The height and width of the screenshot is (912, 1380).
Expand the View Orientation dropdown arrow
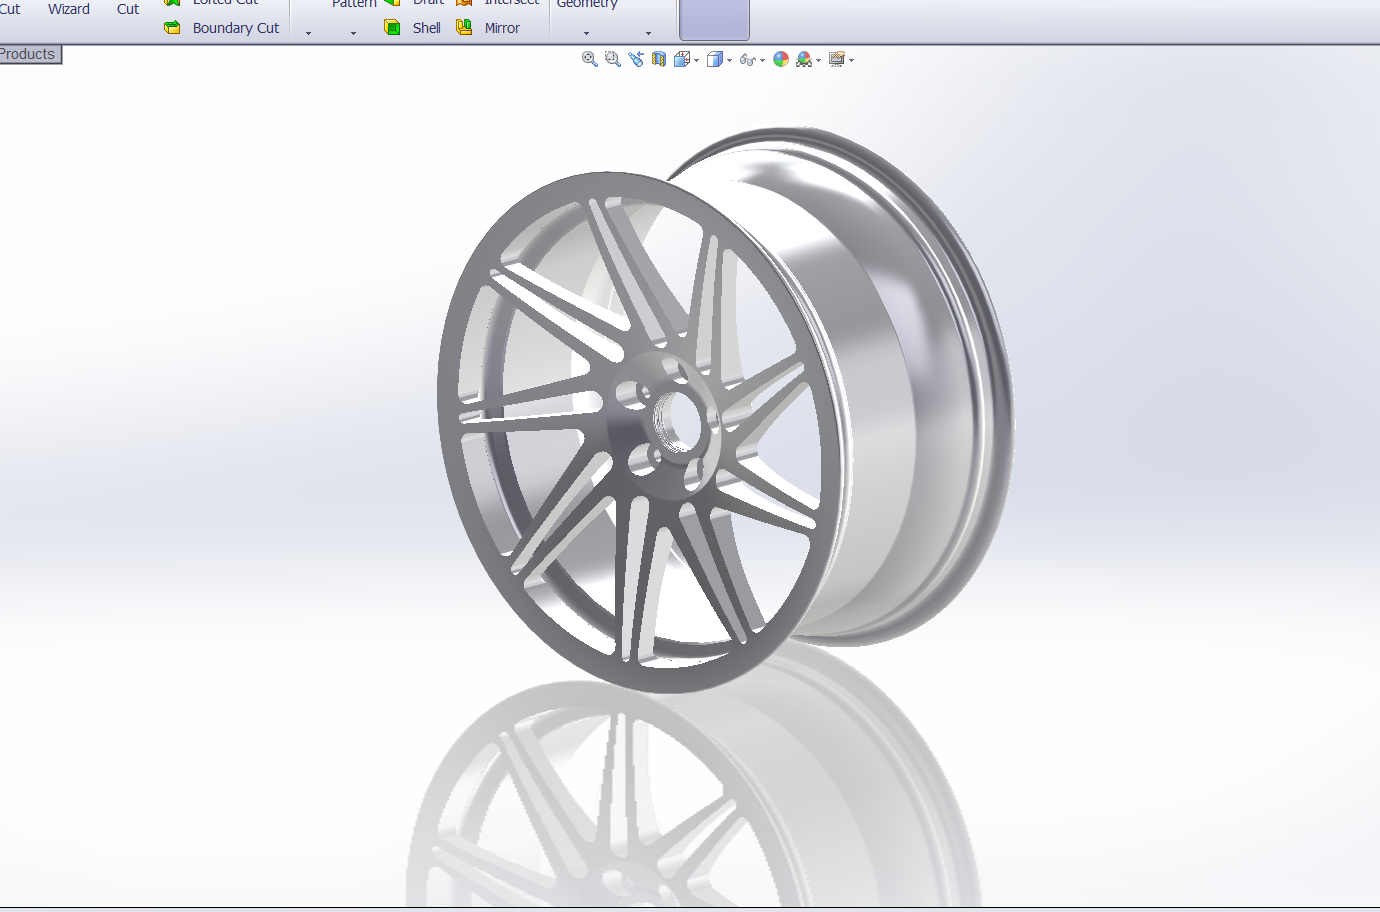tap(697, 61)
